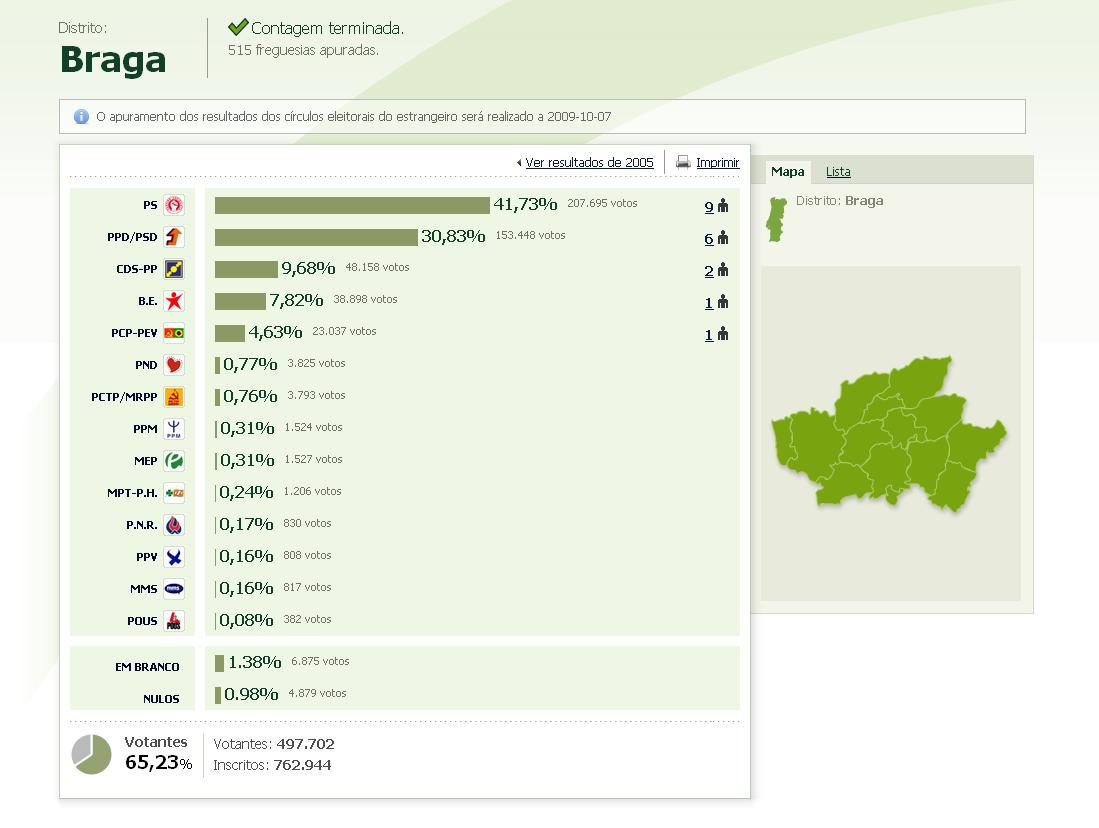Click the deputy person icon in PCP-PEV row
The width and height of the screenshot is (1099, 828).
point(723,334)
